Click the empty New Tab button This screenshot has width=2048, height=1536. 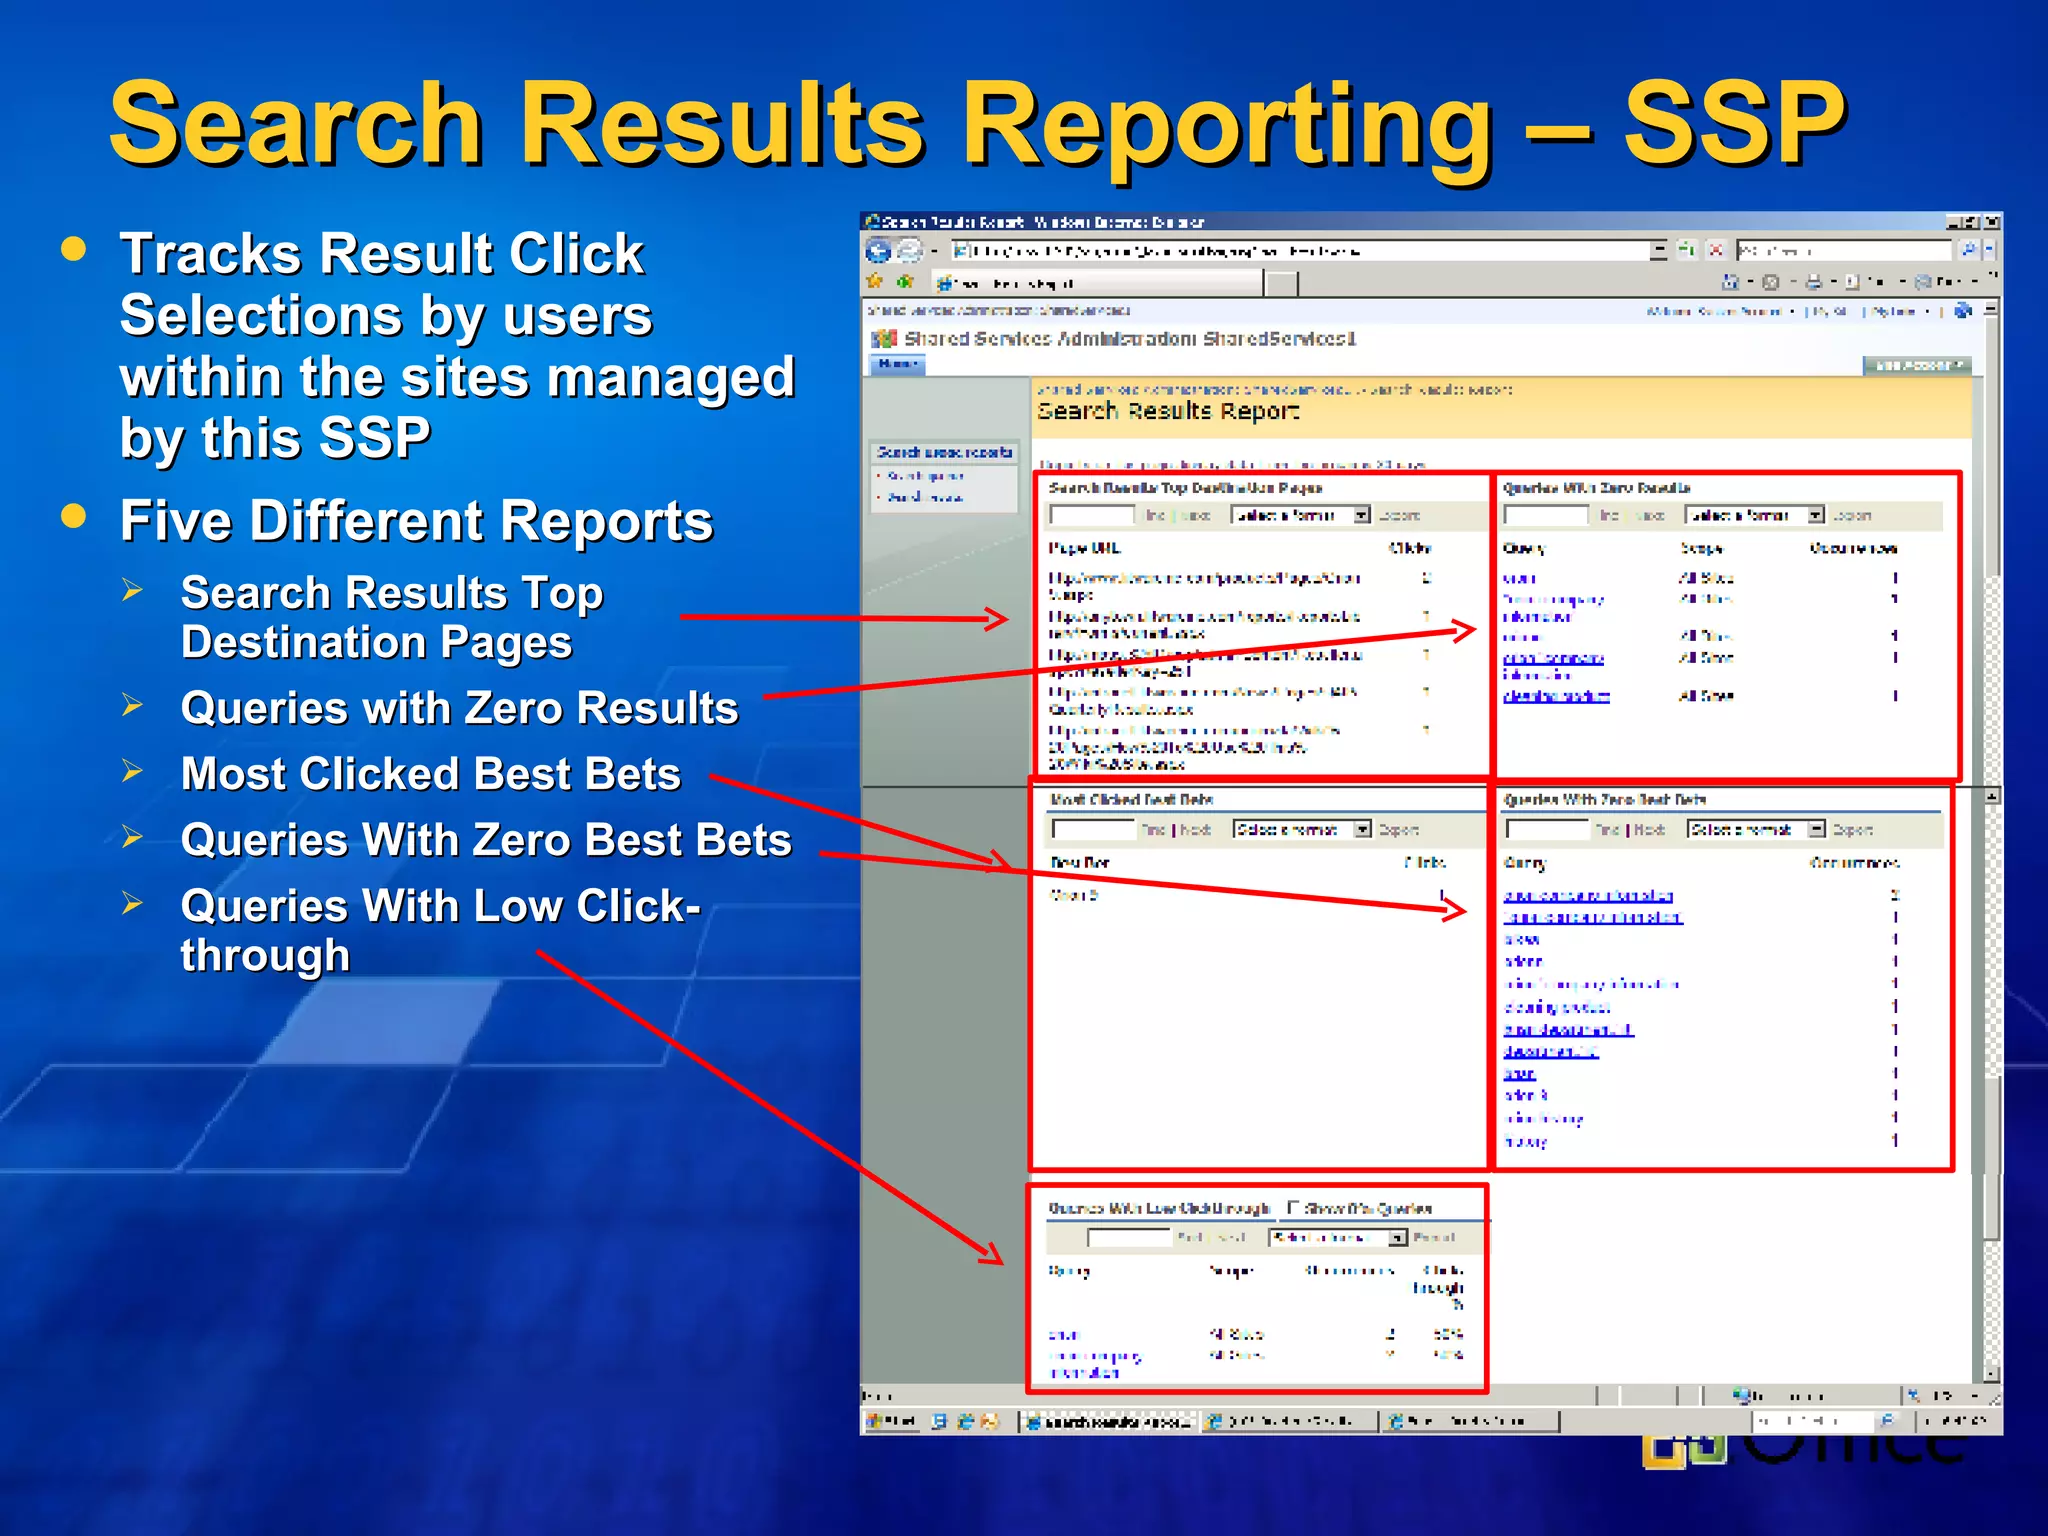[x=1281, y=284]
